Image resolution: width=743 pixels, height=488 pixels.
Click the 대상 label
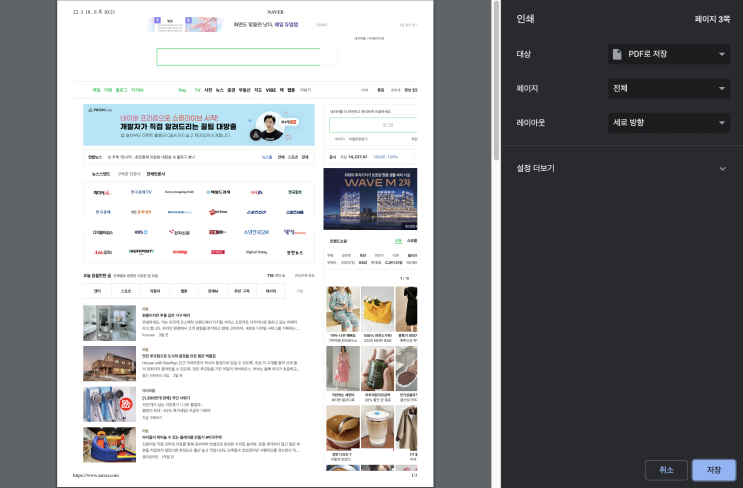coord(524,54)
